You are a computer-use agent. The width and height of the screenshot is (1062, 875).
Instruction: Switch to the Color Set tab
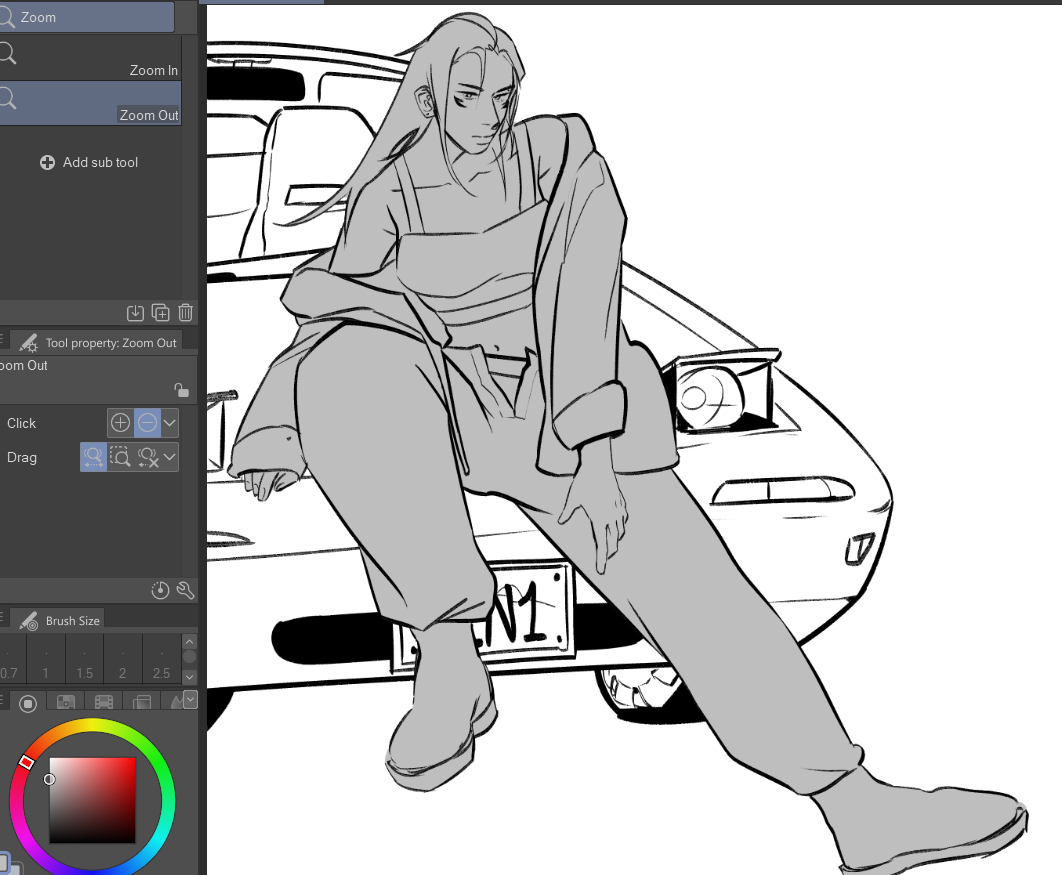coord(66,702)
